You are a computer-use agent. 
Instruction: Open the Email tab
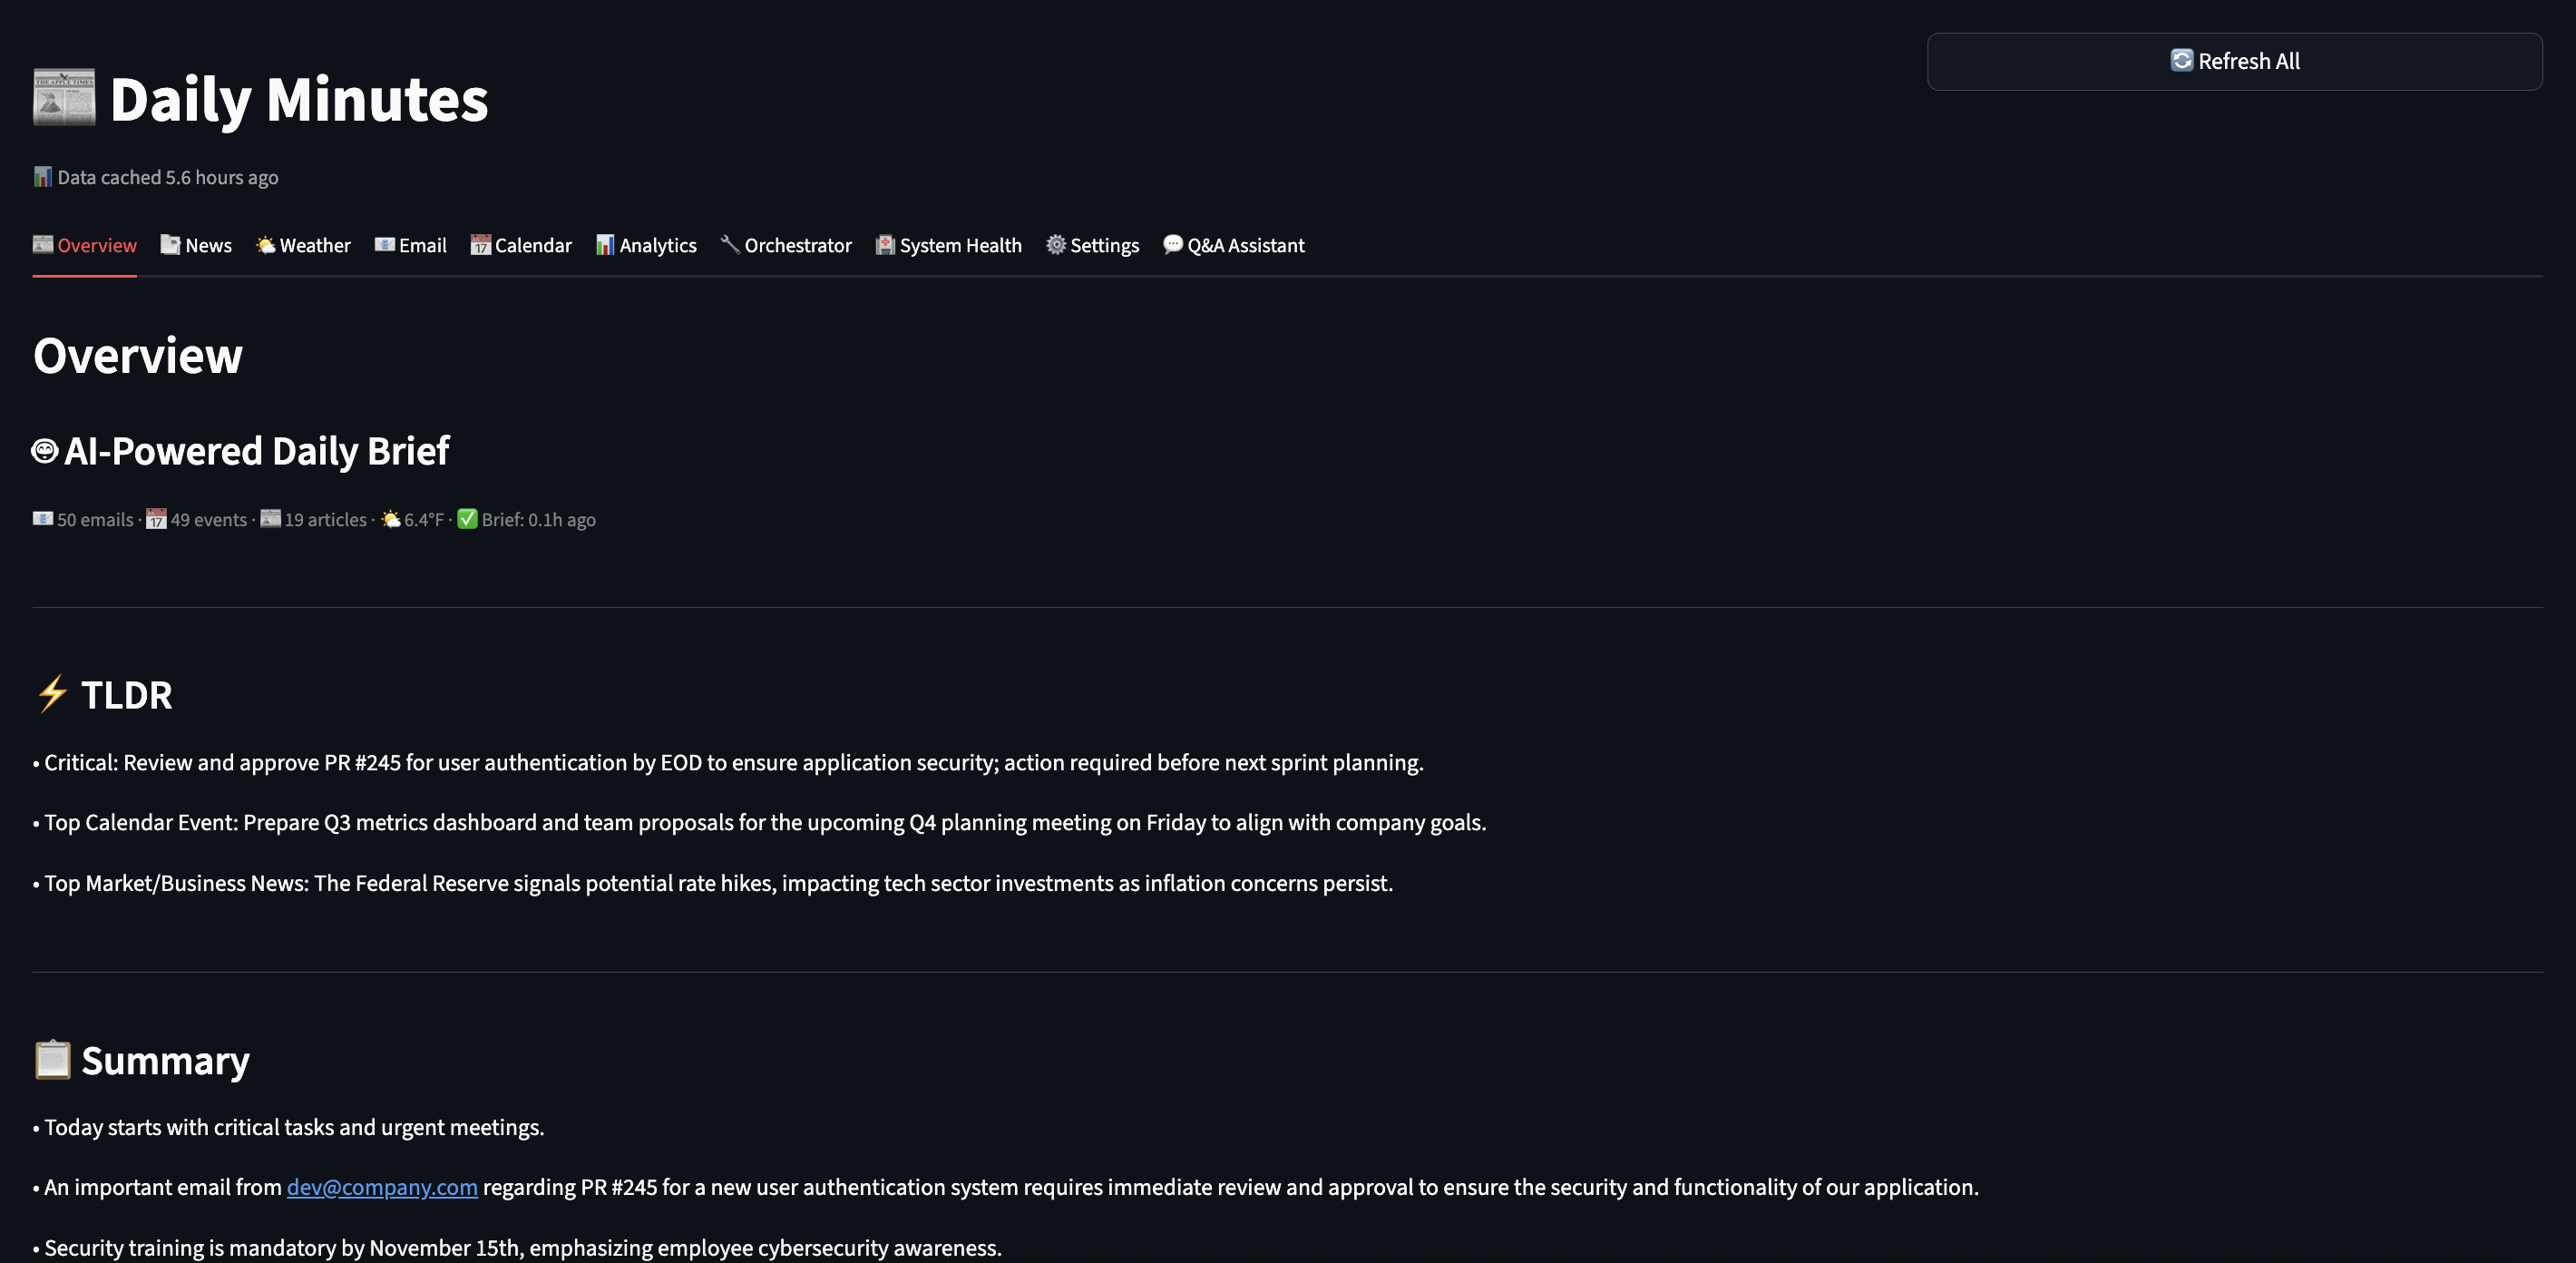[411, 245]
